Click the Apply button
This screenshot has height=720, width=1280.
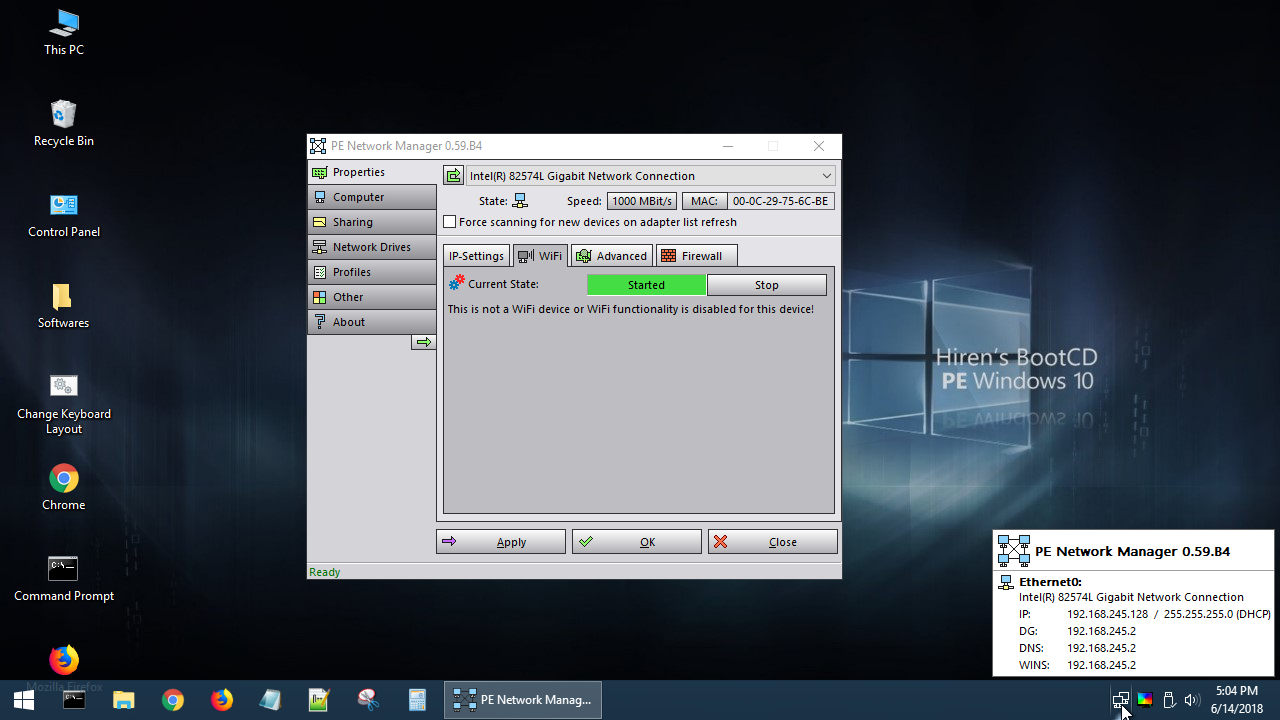pos(501,542)
